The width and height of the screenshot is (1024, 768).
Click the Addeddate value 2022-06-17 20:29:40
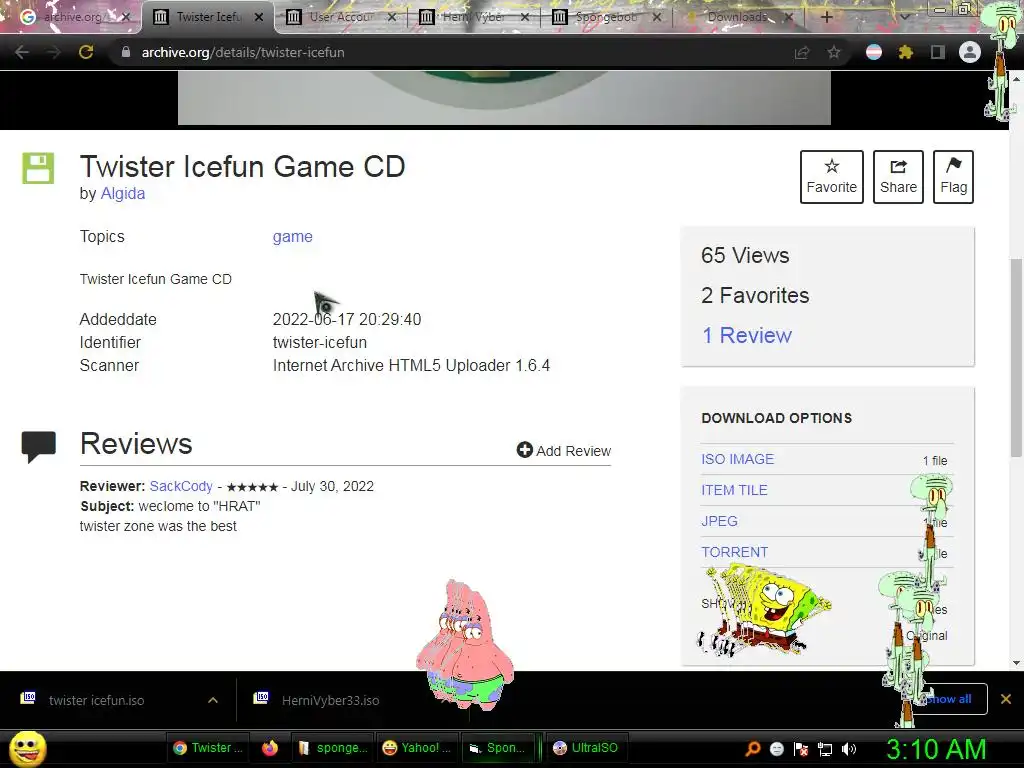coord(347,319)
